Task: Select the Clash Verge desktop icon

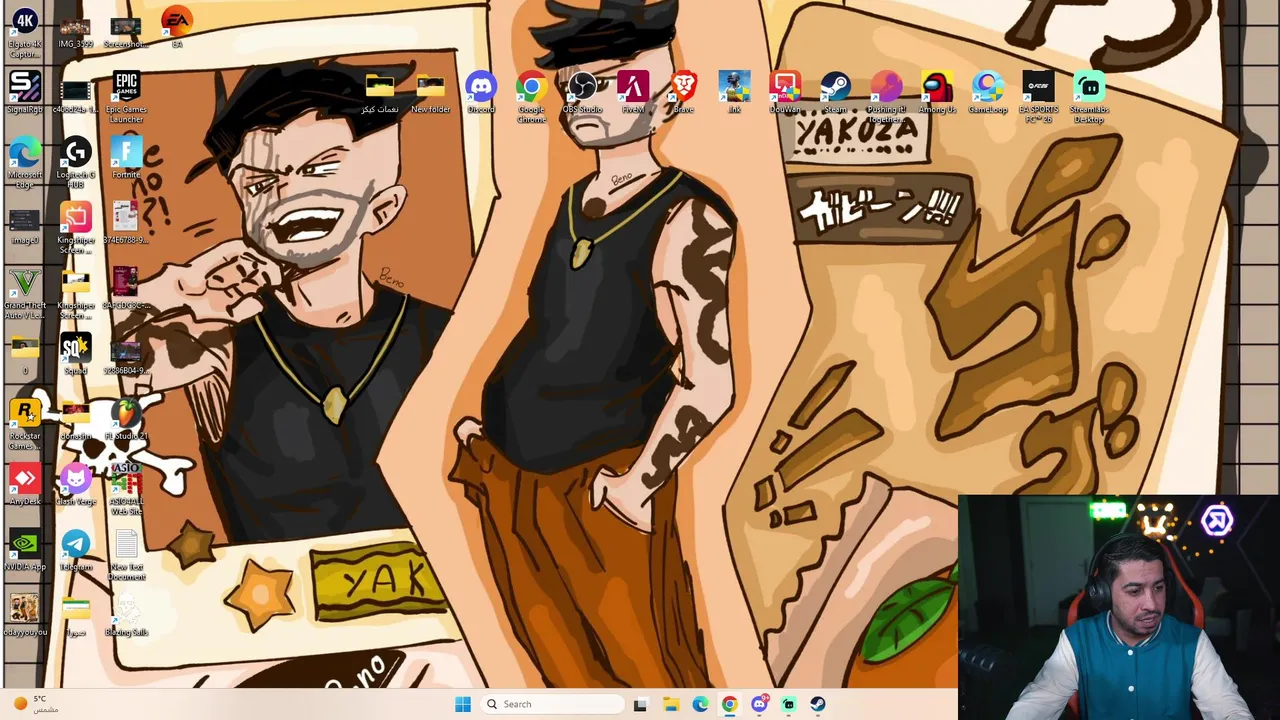Action: [75, 485]
